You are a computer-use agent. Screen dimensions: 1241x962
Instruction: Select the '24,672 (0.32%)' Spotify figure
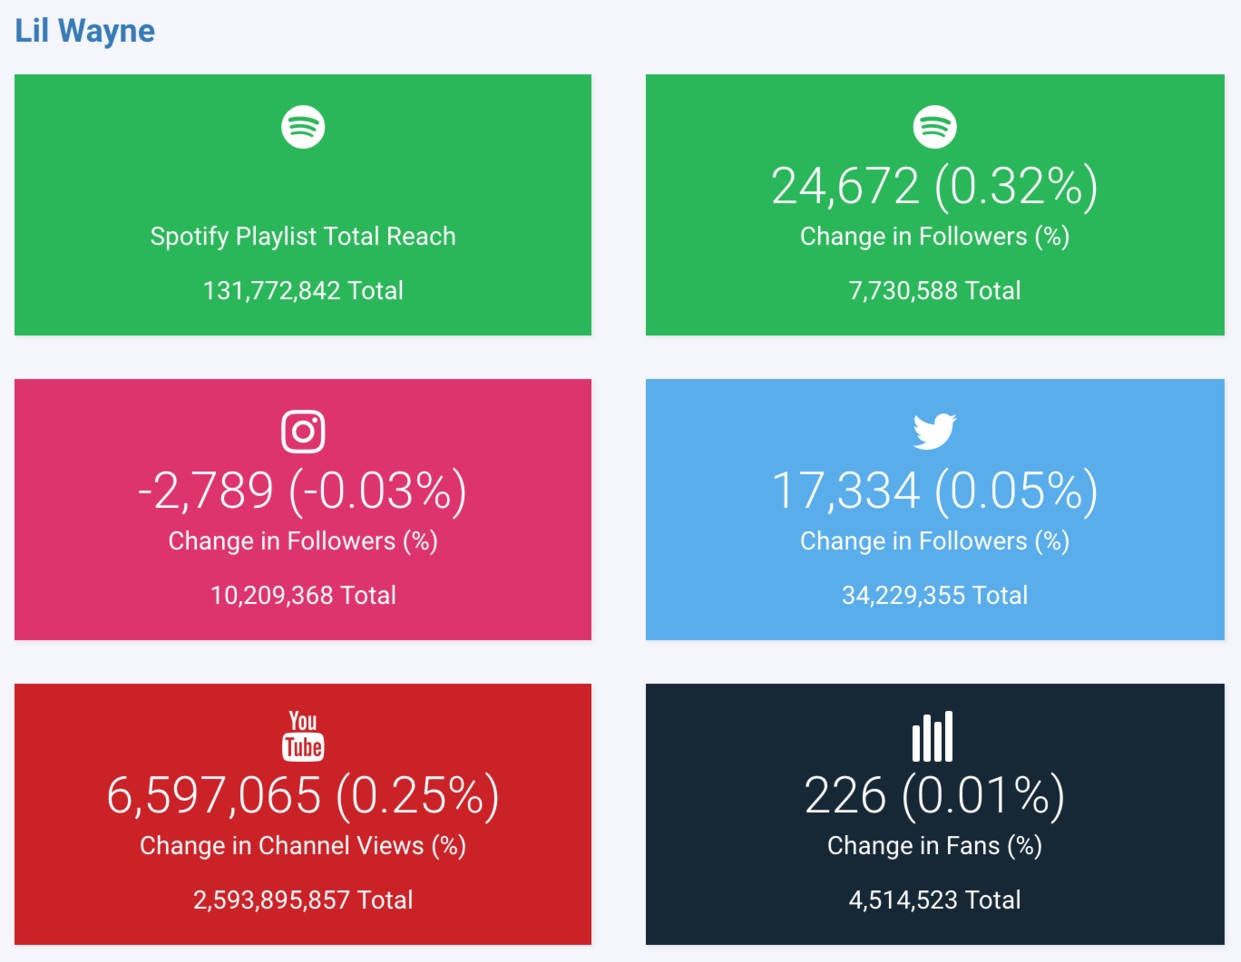coord(935,186)
